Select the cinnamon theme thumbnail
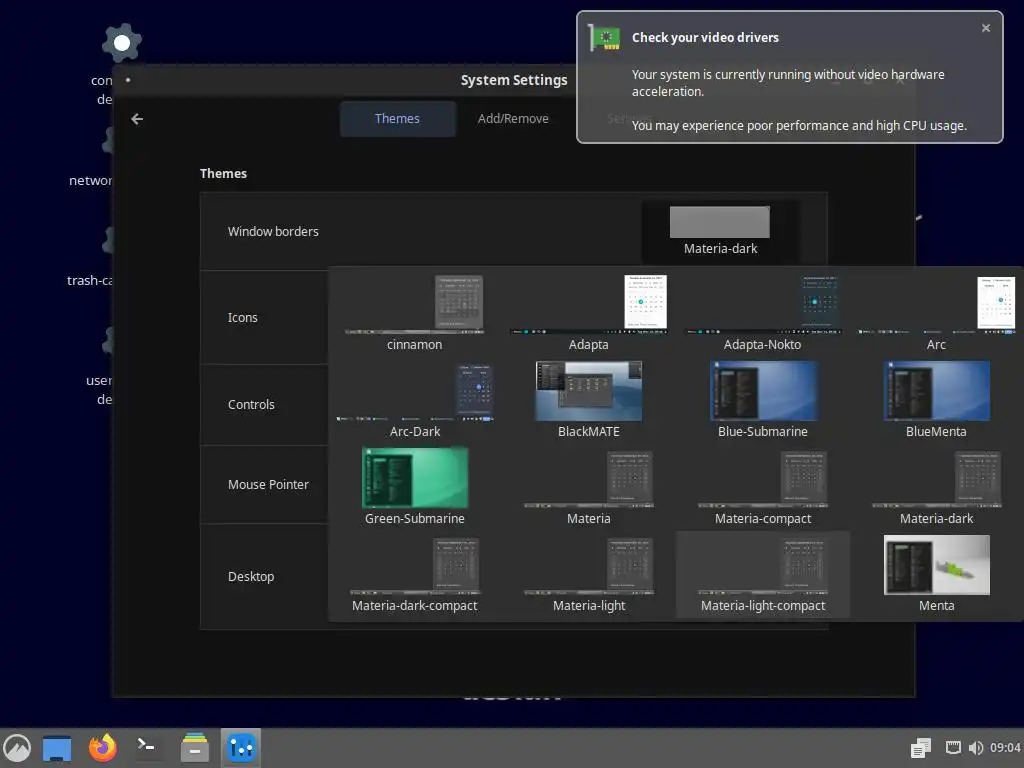1024x768 pixels. tap(415, 313)
